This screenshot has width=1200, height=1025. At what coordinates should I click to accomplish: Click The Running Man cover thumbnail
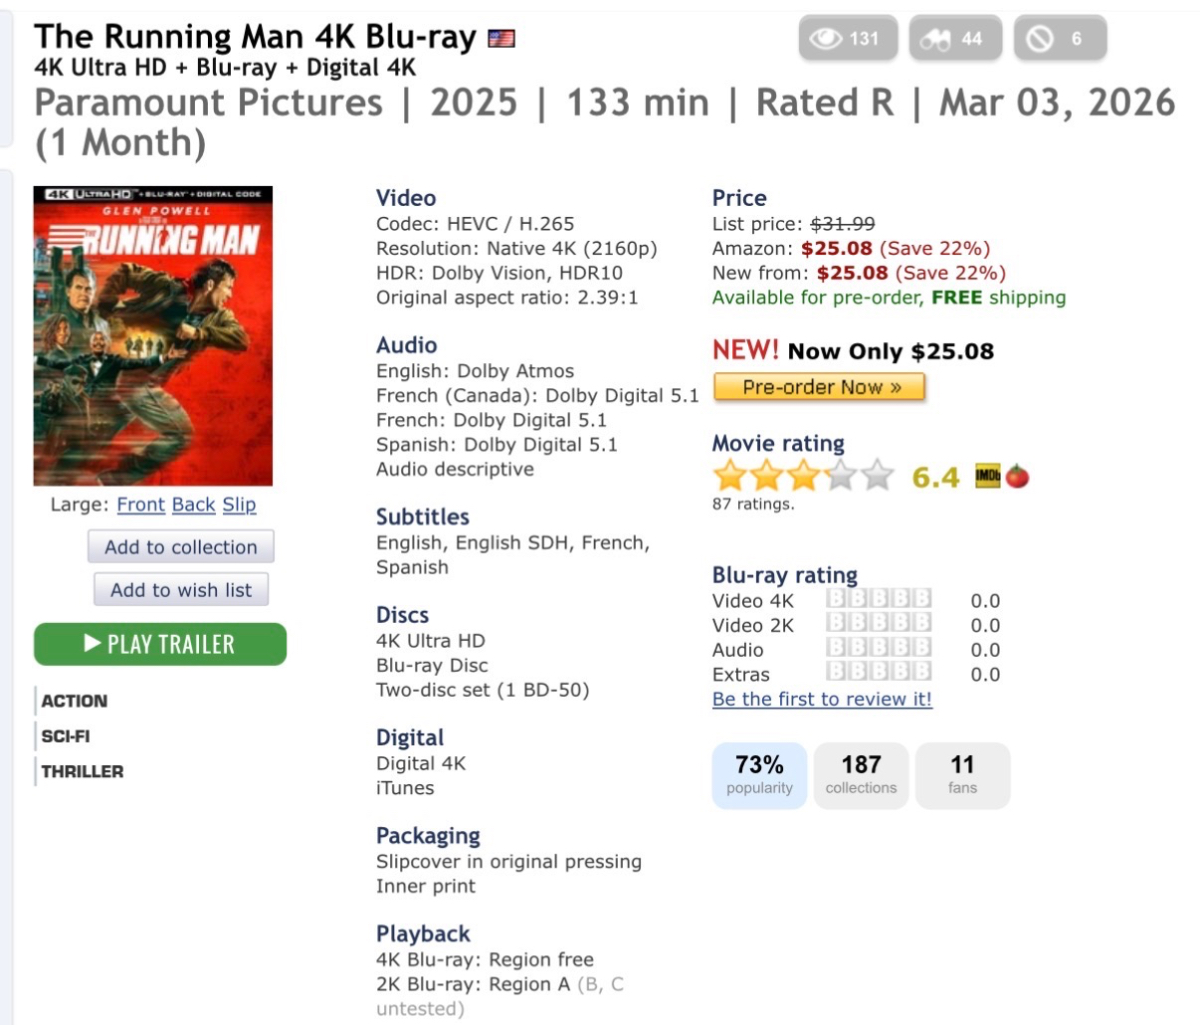153,336
